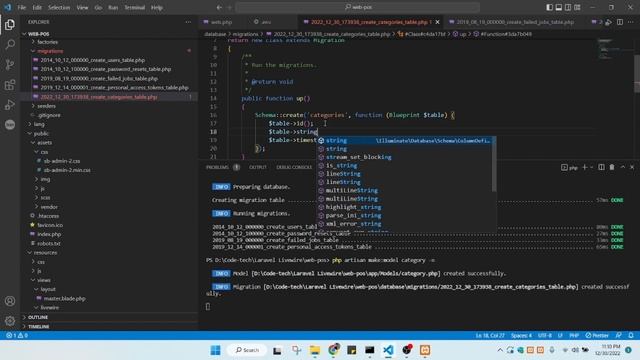Switch to the OUTPUT panel tab
Screen dimensions: 640x360
click(x=258, y=167)
